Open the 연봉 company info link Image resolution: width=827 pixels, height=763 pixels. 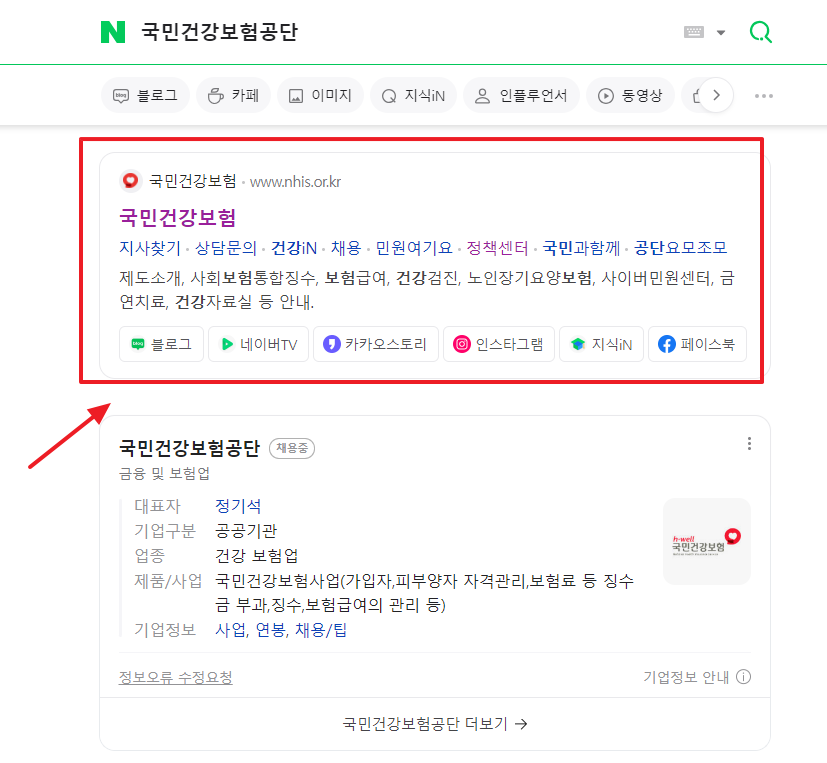tap(271, 630)
